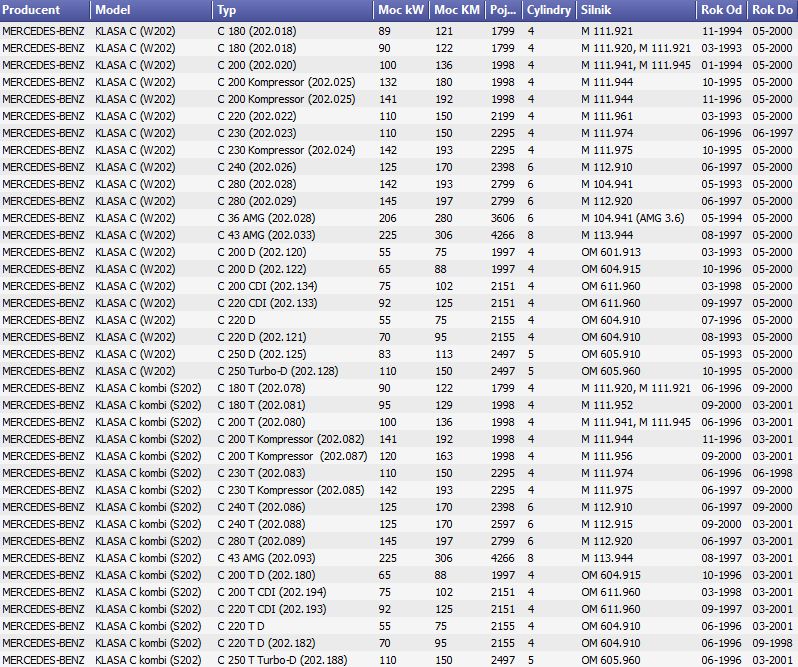Select the C 43 AMG (202.033) cell
This screenshot has height=667, width=798.
(266, 235)
